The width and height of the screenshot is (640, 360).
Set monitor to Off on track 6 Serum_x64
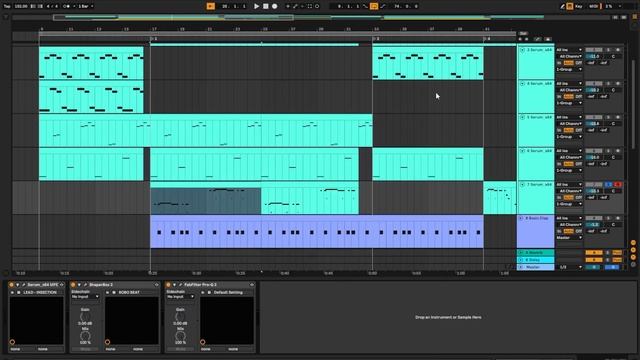578,164
